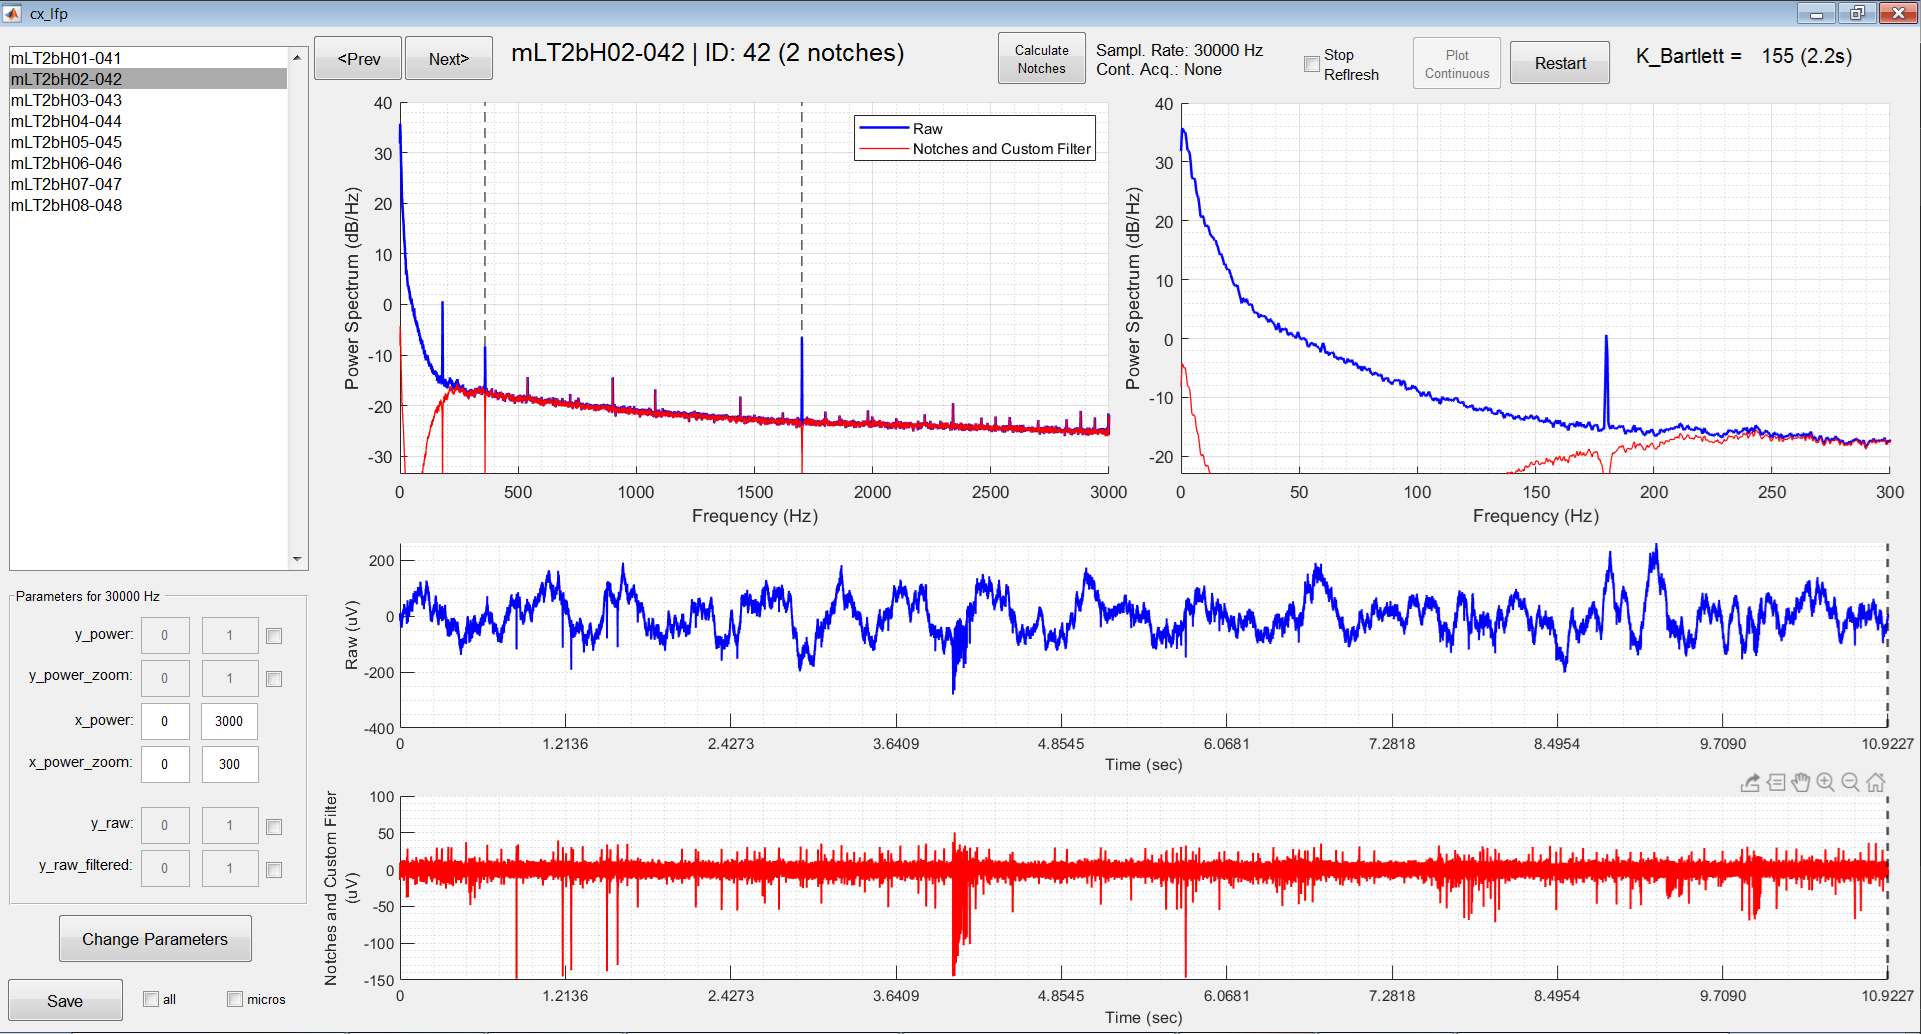Select the pan hand tool in the axes toolbar
The image size is (1921, 1034).
tap(1801, 783)
